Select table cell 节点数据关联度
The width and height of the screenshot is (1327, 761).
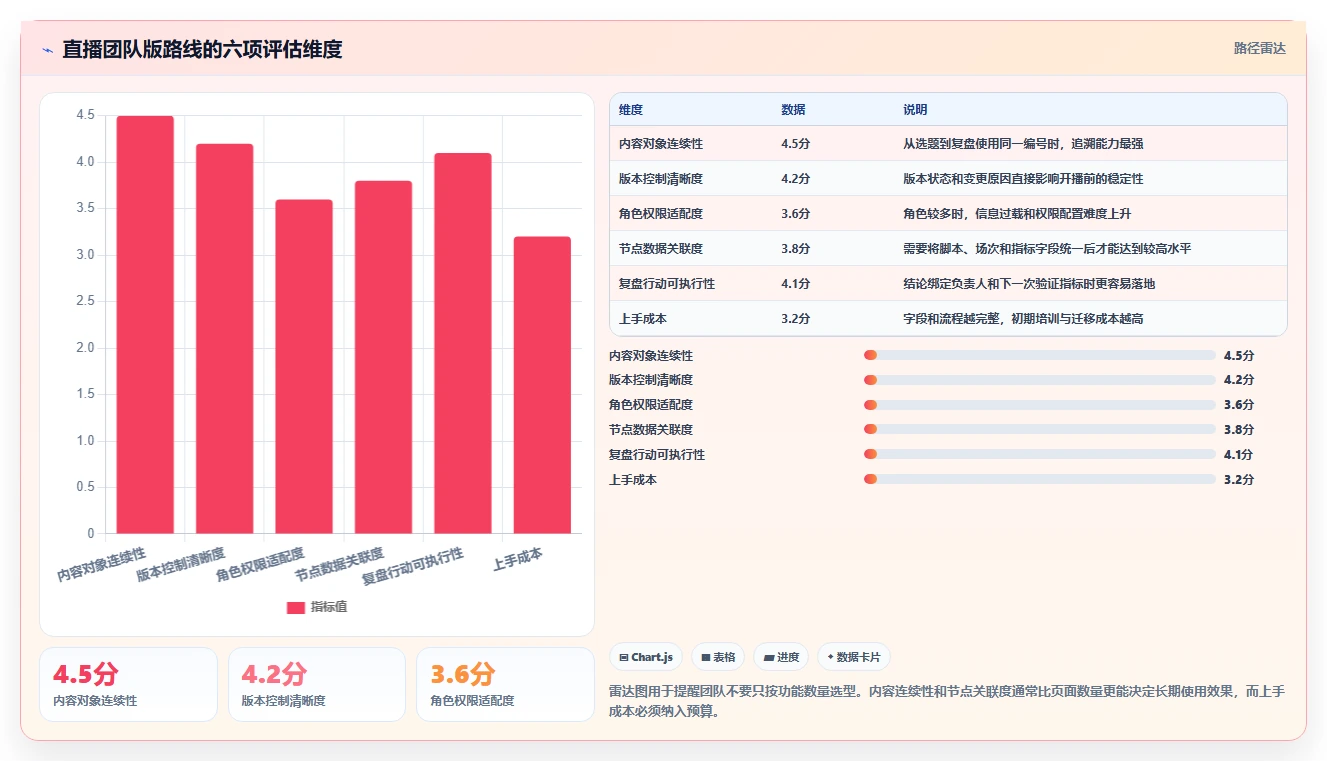(661, 249)
